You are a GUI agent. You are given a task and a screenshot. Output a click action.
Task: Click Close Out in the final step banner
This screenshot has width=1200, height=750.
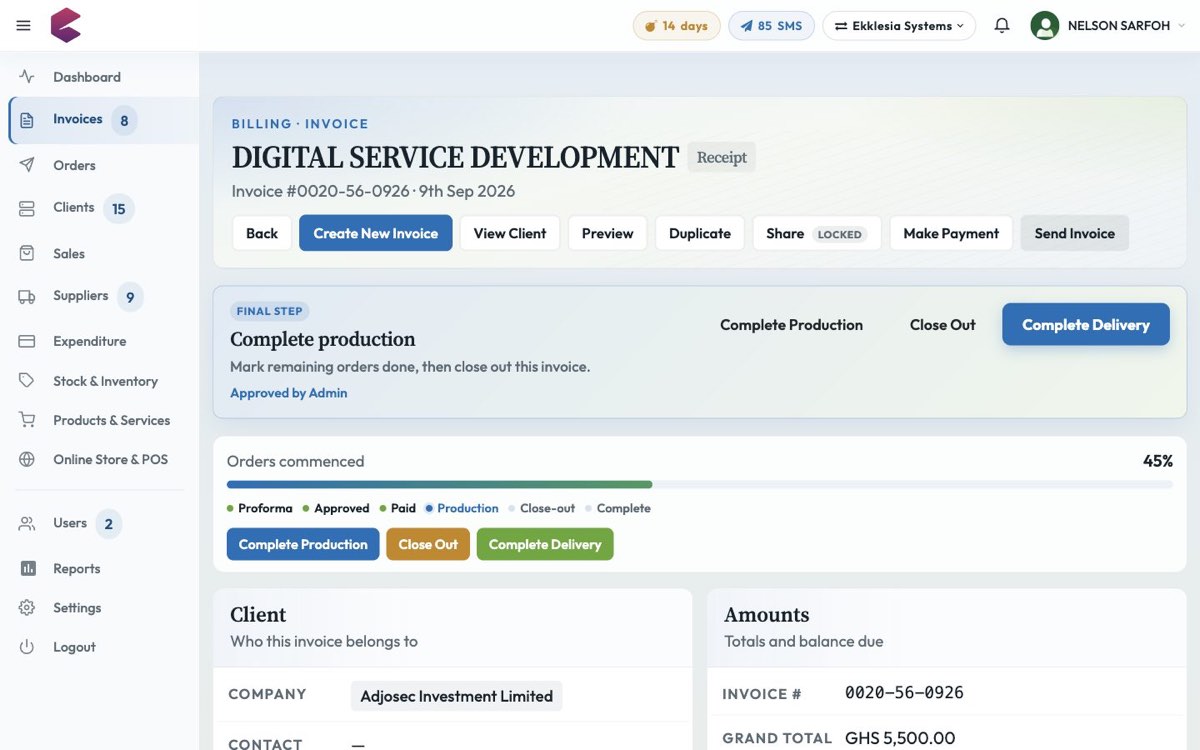click(942, 325)
